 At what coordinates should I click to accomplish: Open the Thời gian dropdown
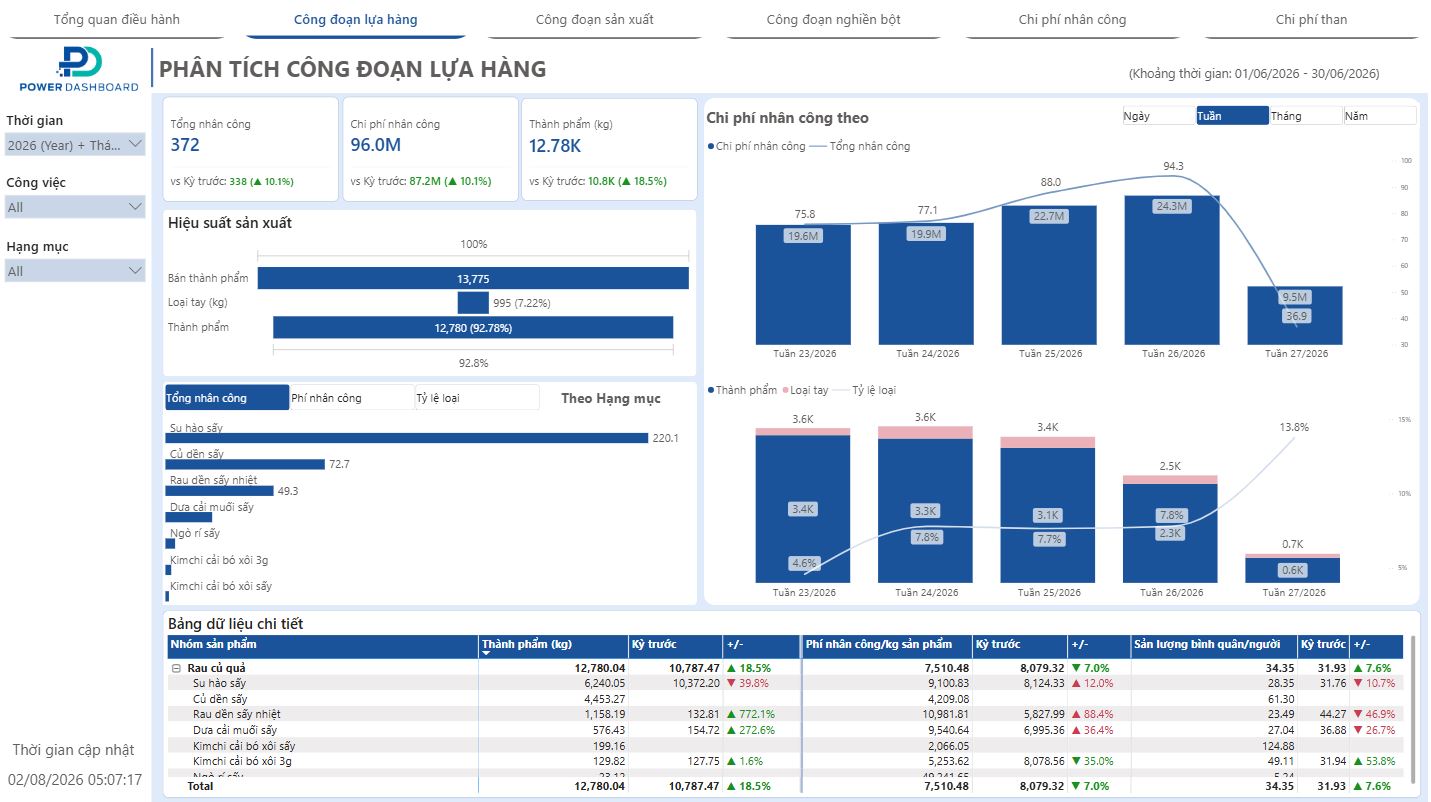(x=75, y=145)
